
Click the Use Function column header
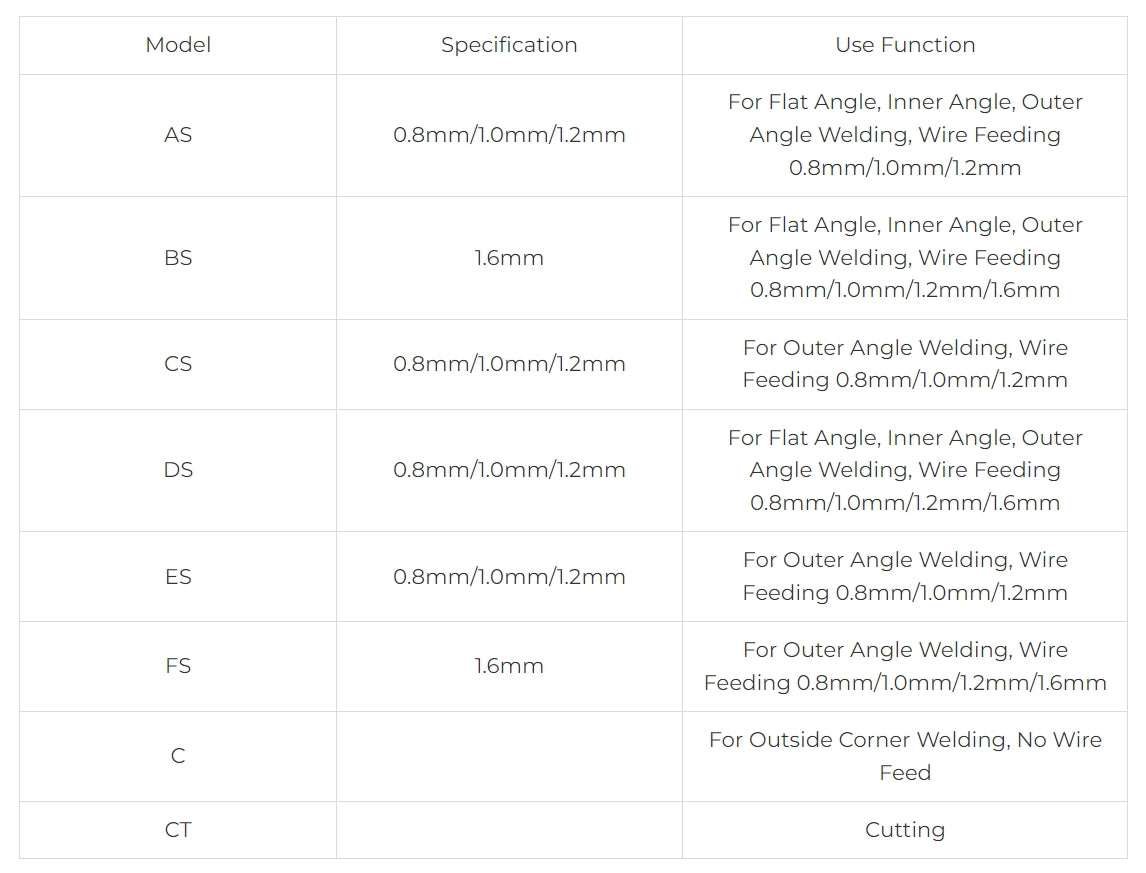coord(905,45)
